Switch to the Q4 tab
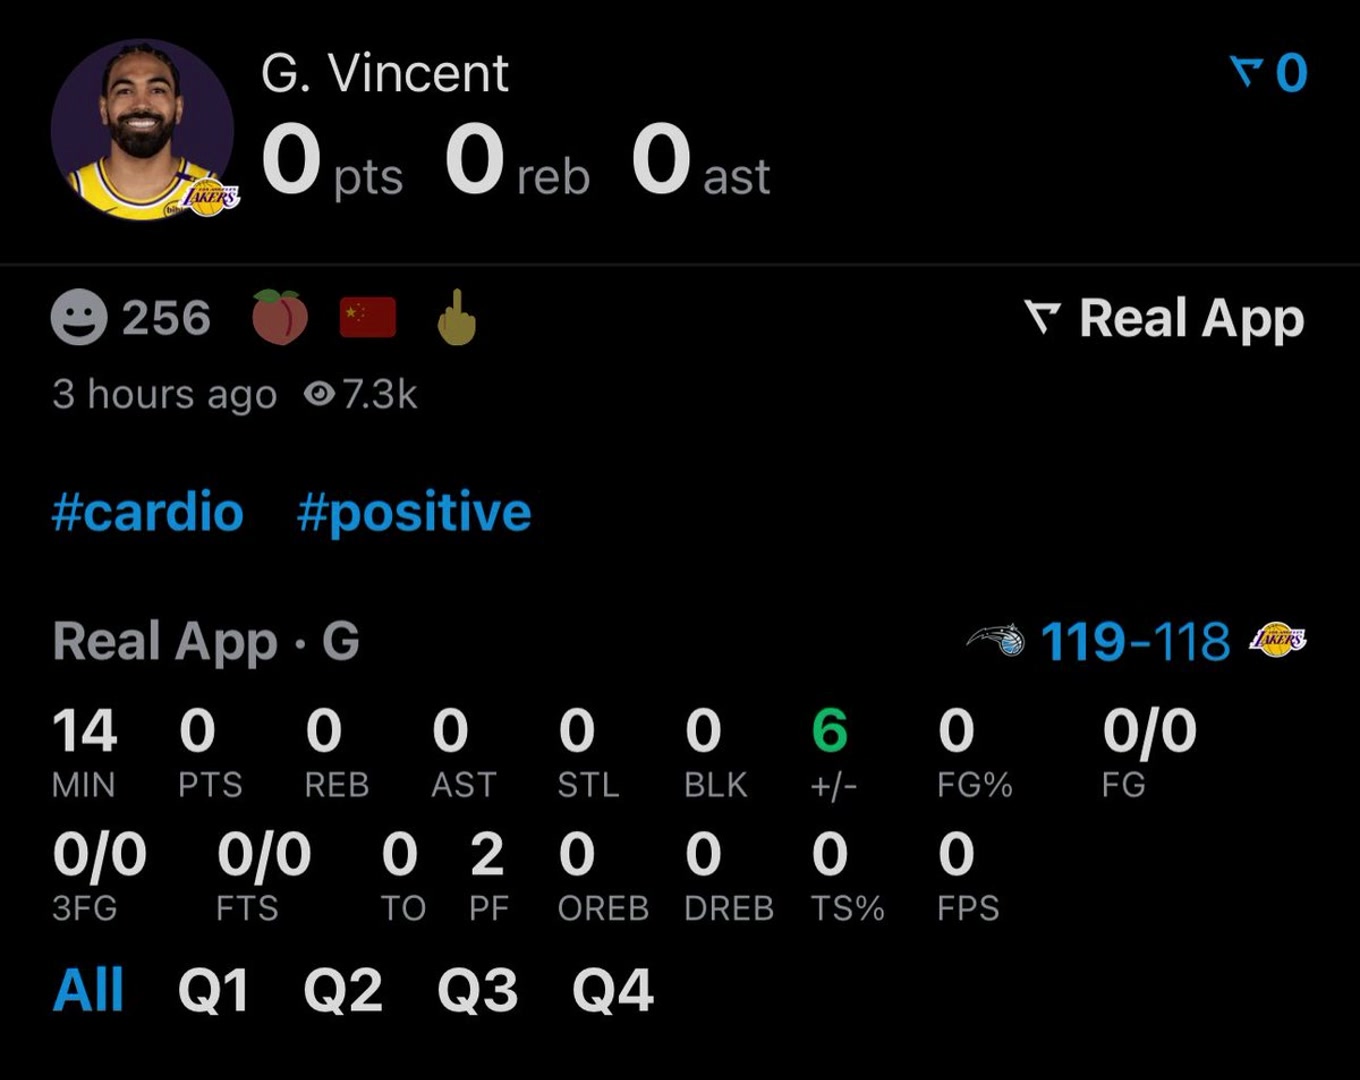 tap(612, 990)
